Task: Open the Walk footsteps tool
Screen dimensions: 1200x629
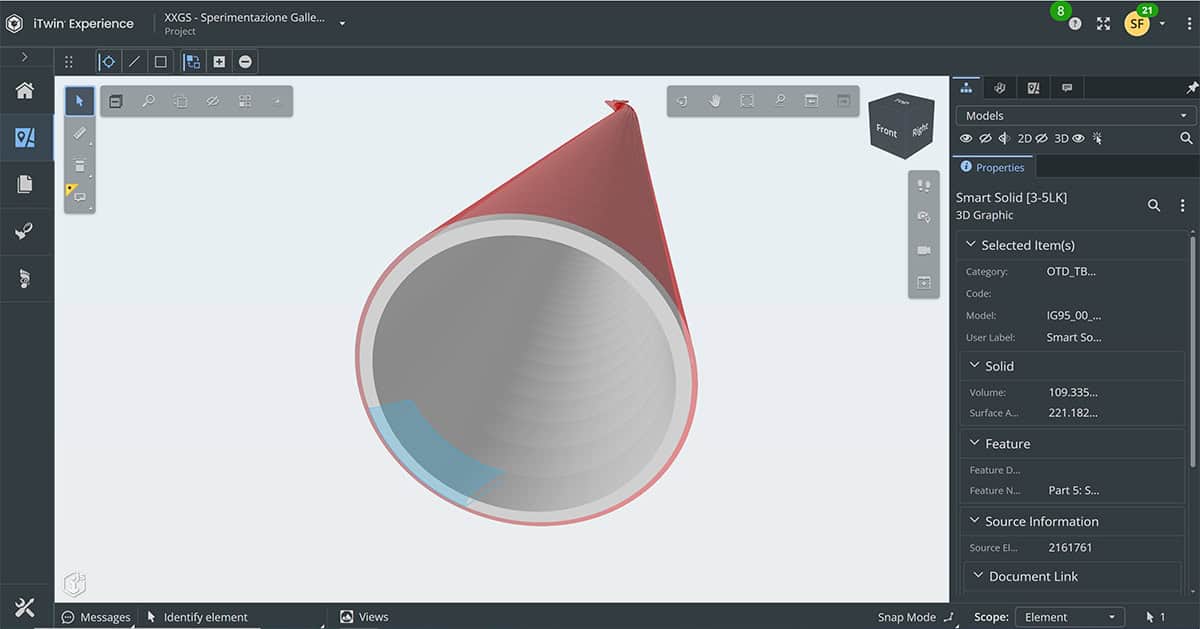Action: [924, 186]
